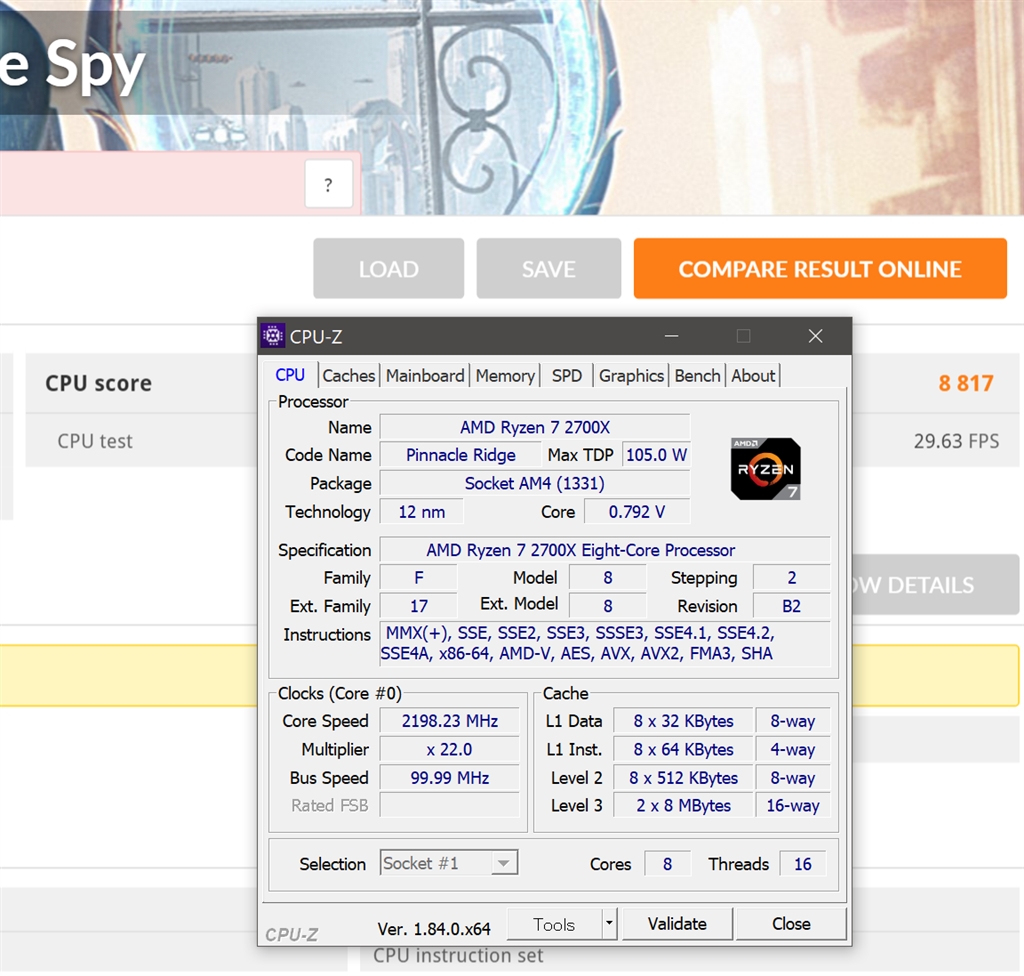Open the Socket #1 selection dropdown

[449, 863]
